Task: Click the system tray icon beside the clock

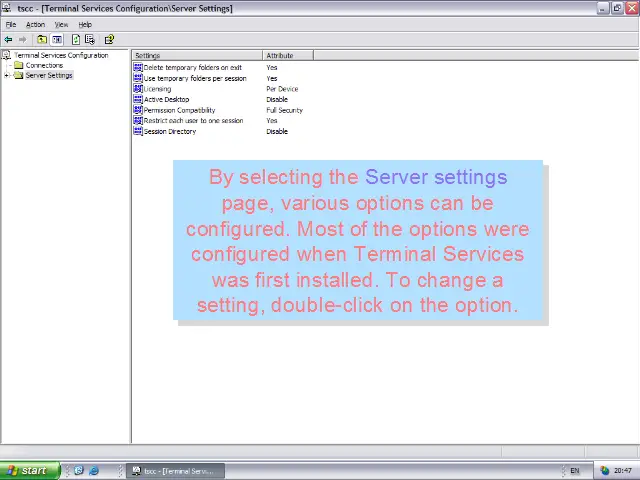Action: pos(604,471)
